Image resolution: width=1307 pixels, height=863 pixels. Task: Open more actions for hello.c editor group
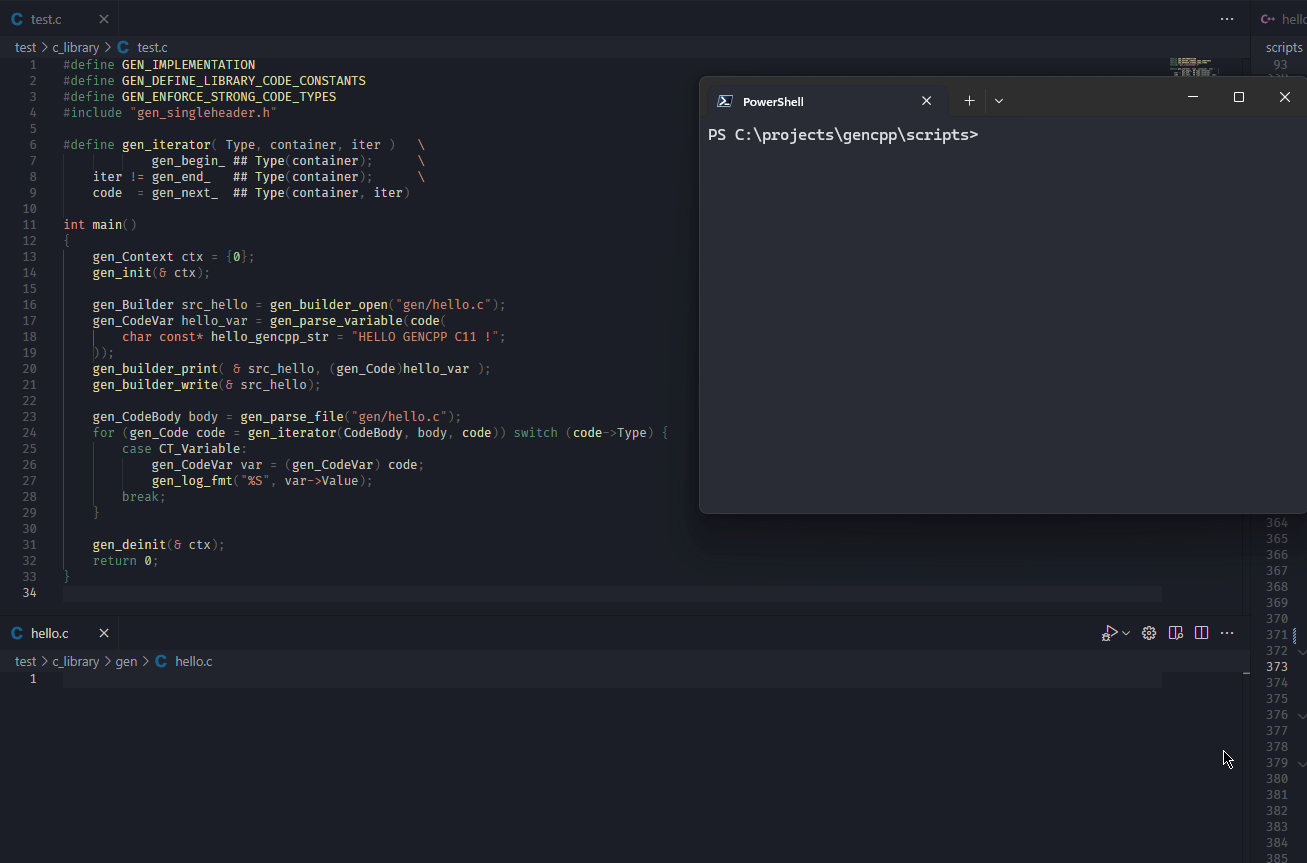coord(1227,633)
